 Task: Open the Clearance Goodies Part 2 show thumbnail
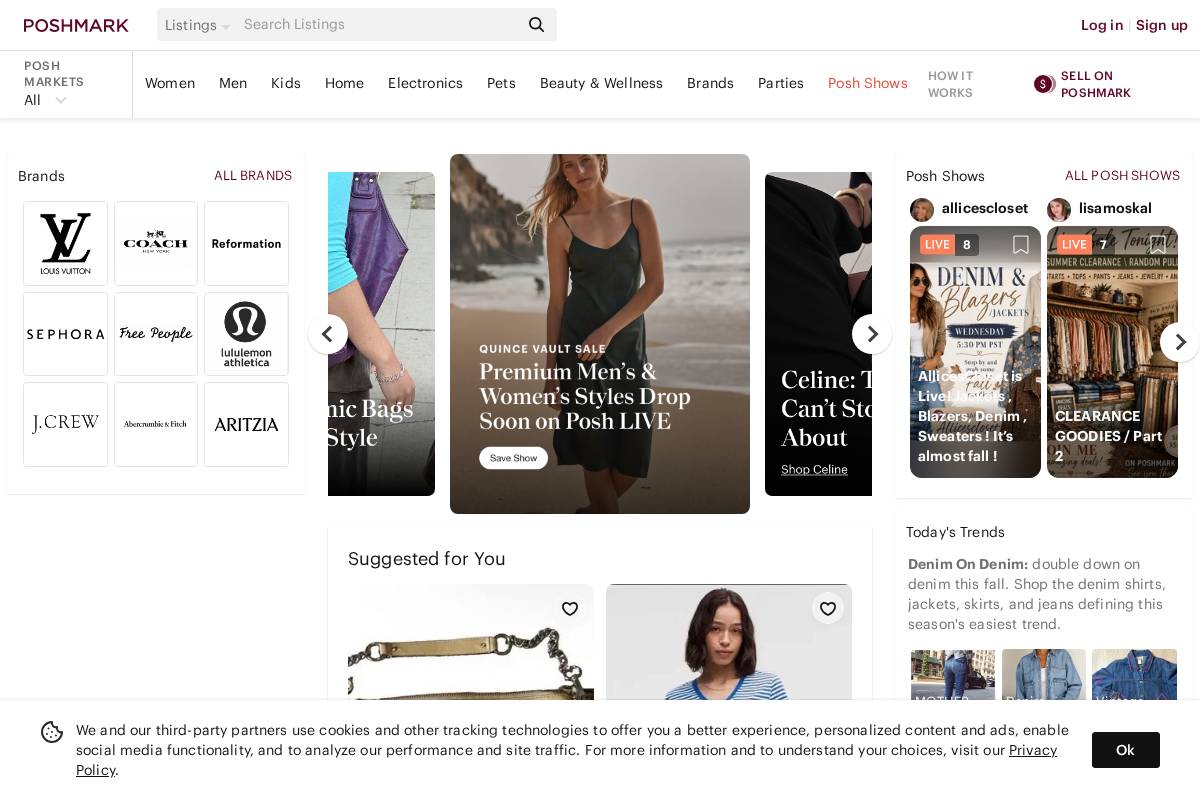[1112, 352]
